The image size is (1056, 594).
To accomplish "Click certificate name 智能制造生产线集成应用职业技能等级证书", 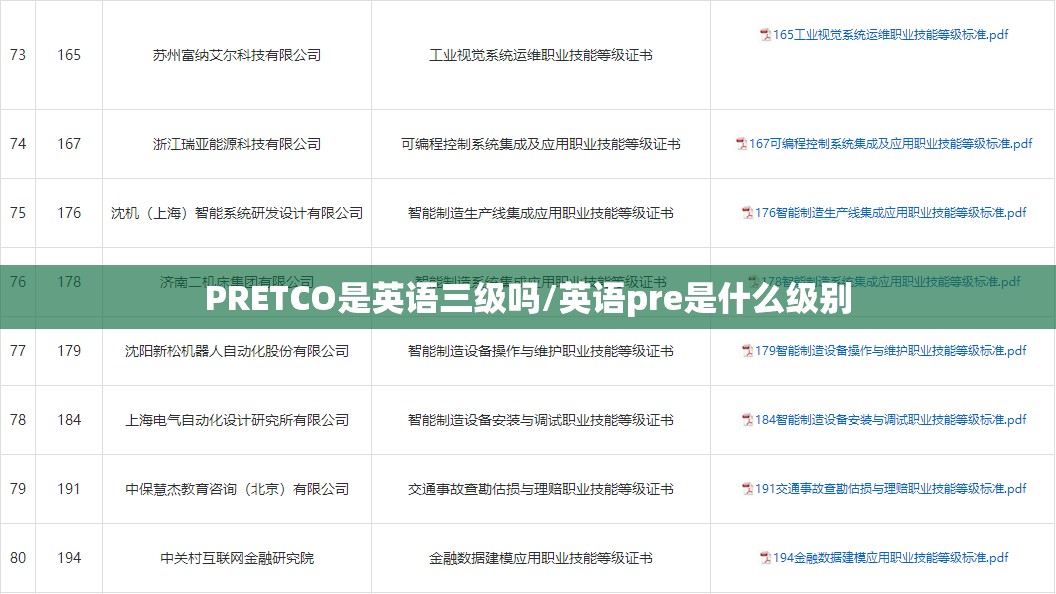I will tap(541, 213).
